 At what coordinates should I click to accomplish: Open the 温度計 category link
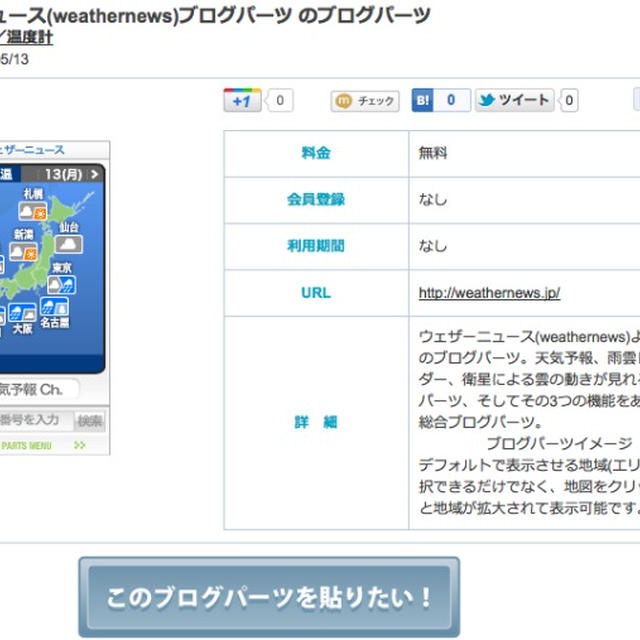tap(29, 38)
